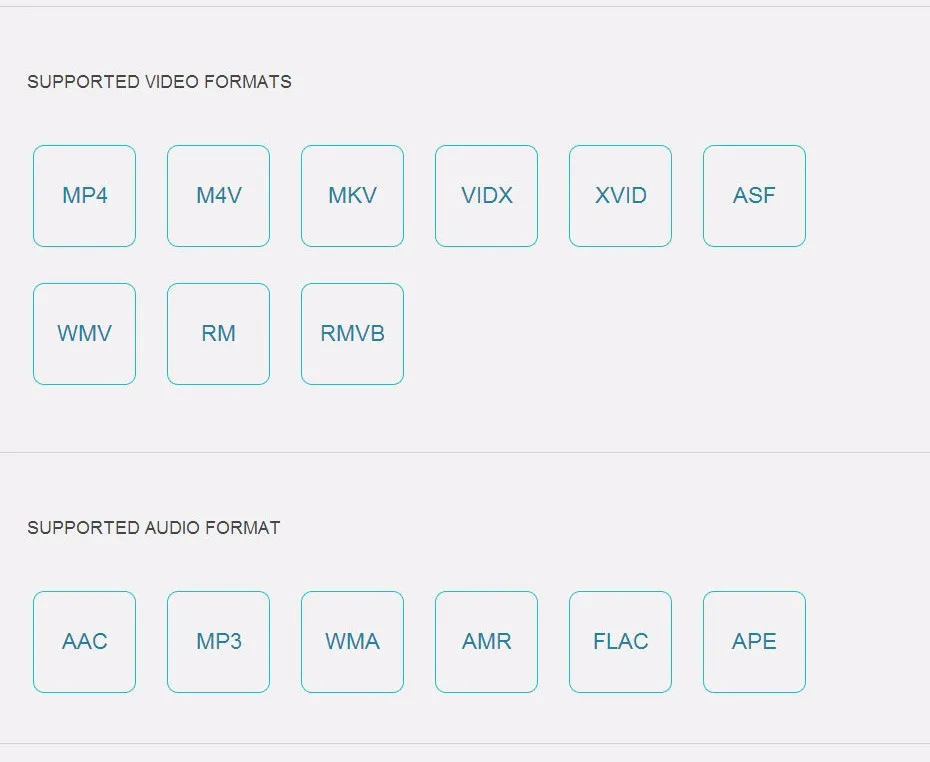930x762 pixels.
Task: Click empty space right of RMVB tile
Action: coord(620,334)
